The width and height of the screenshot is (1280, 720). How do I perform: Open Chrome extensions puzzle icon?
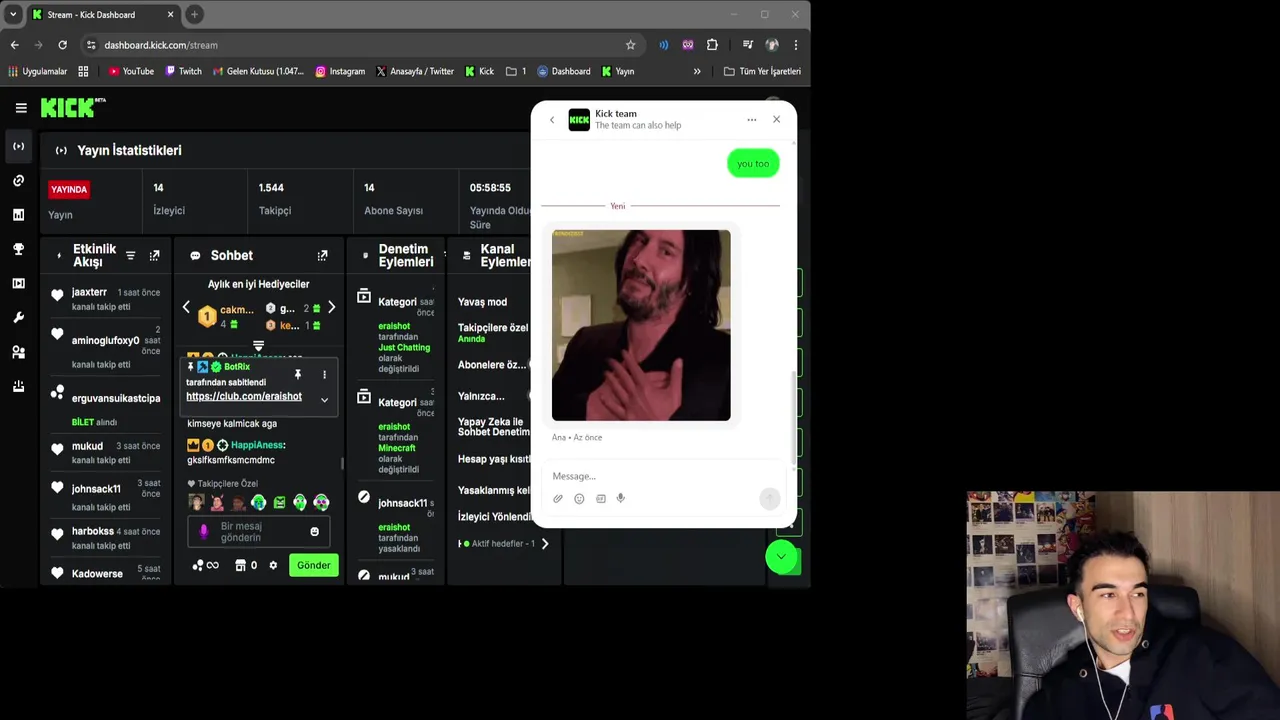pos(712,45)
